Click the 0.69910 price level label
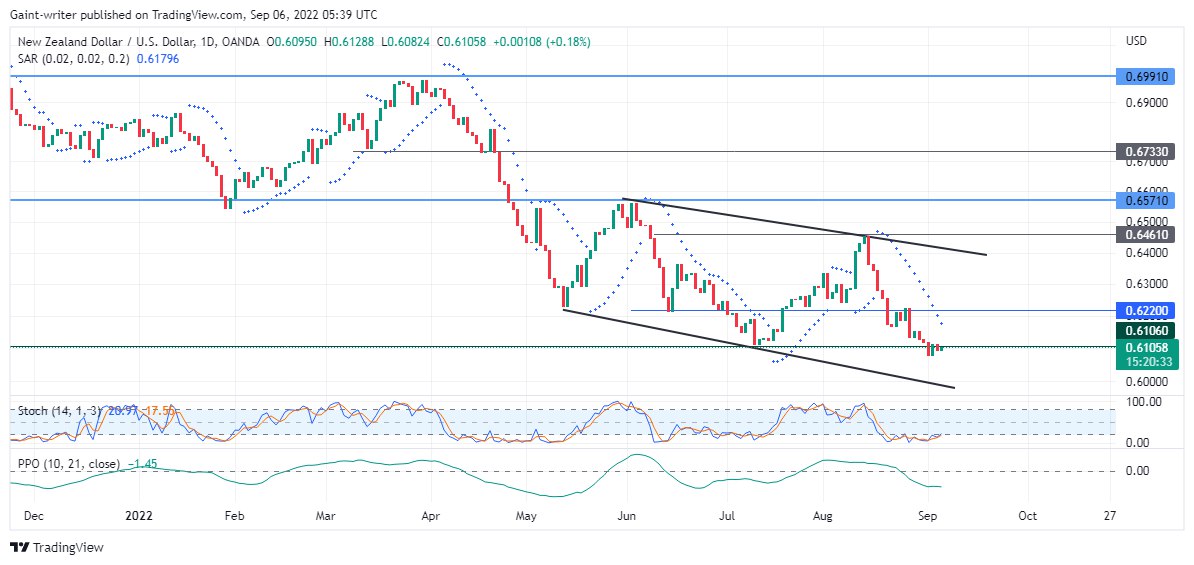 coord(1146,76)
